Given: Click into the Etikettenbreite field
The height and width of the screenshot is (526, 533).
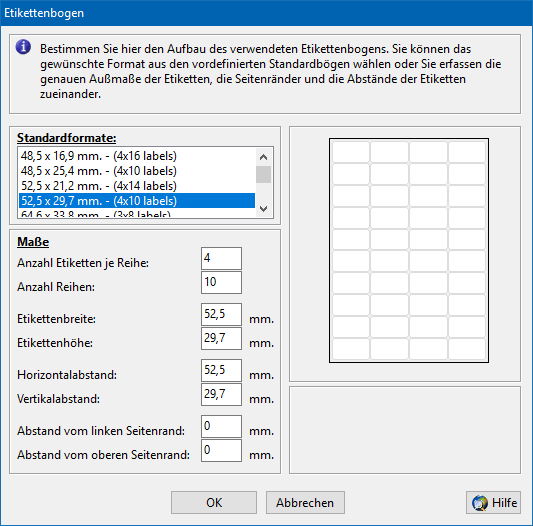Looking at the screenshot, I should 221,315.
